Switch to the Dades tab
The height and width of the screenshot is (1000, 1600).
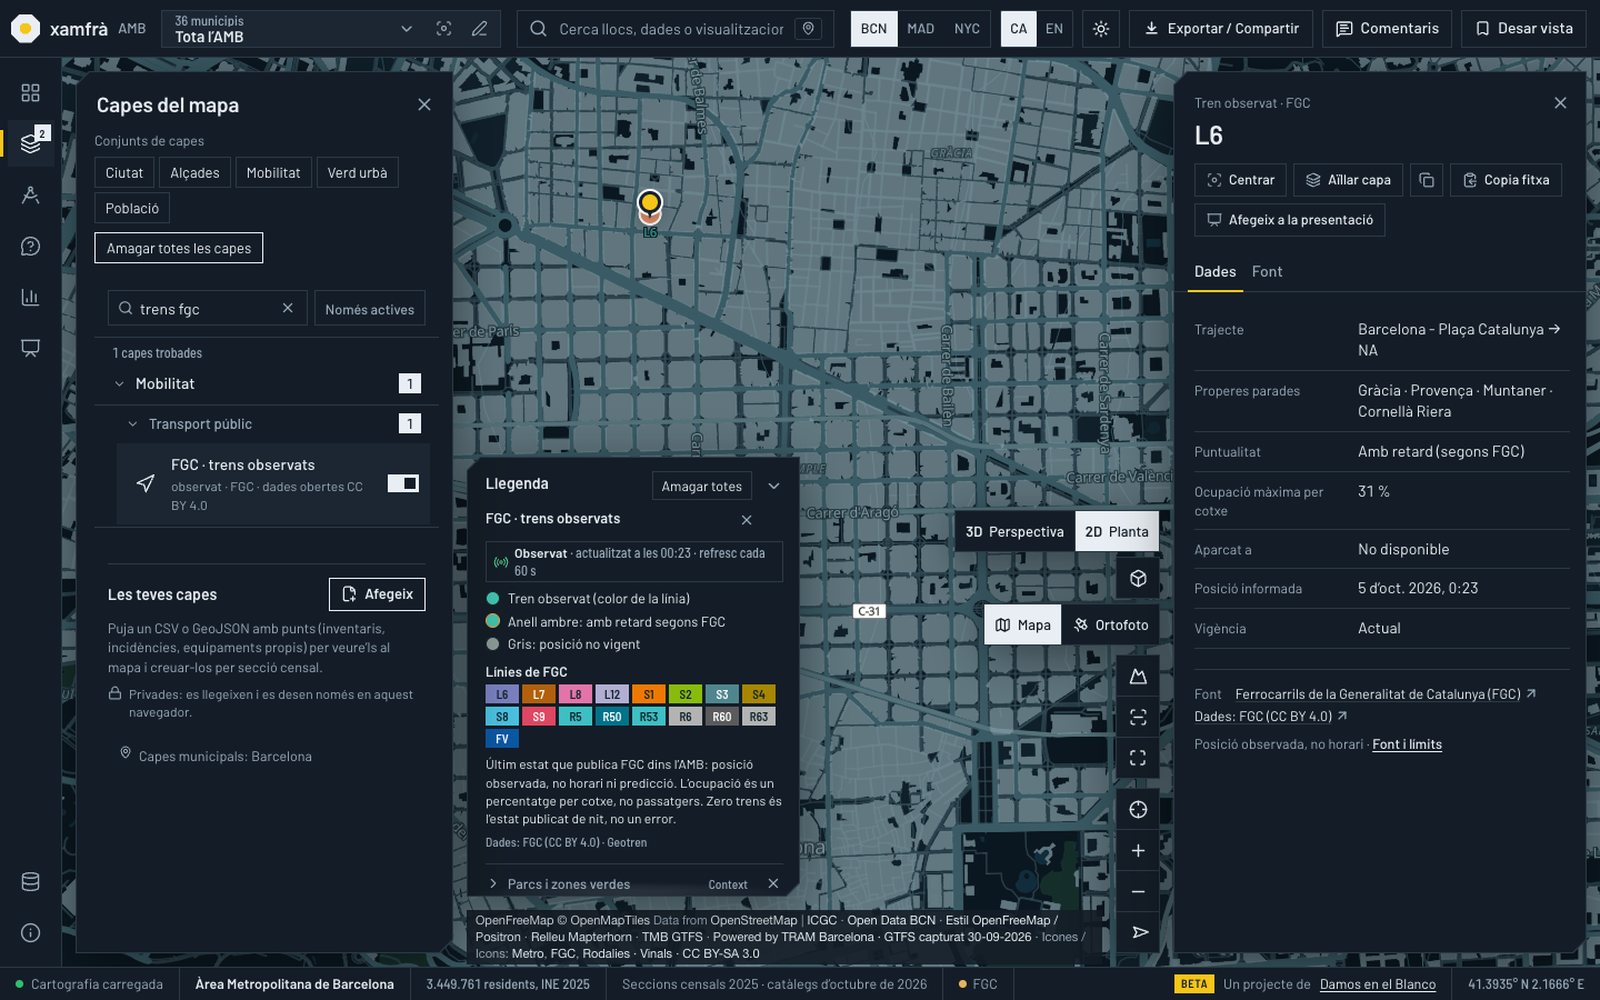click(1215, 272)
